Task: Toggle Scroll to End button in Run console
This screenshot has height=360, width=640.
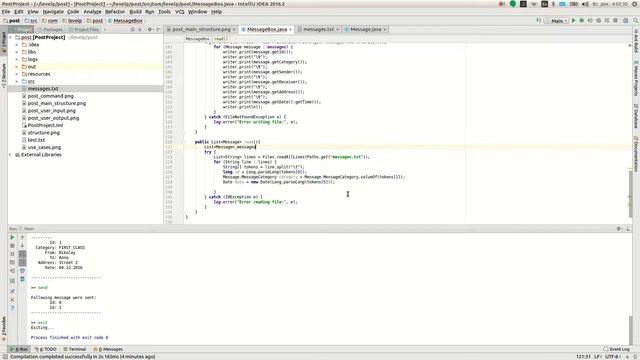Action: (x=22, y=262)
